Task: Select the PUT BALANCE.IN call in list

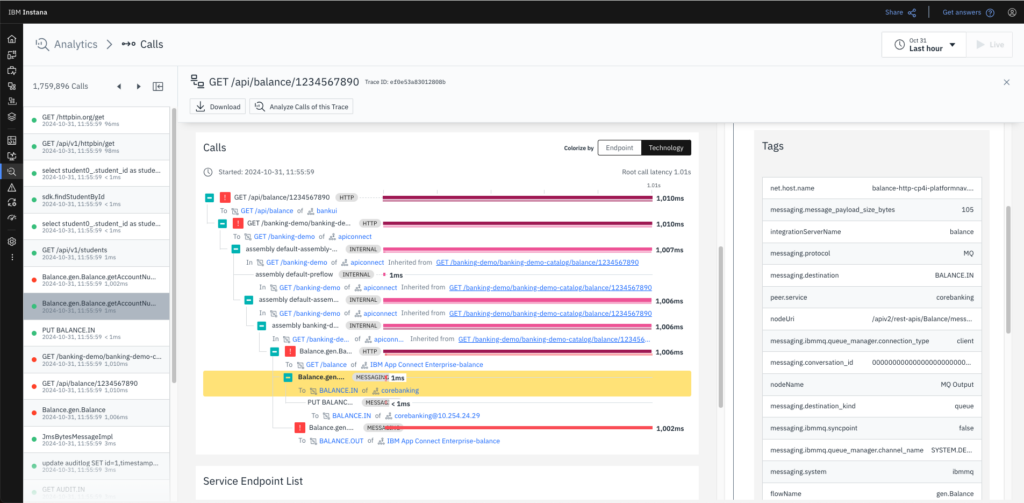Action: pos(97,333)
